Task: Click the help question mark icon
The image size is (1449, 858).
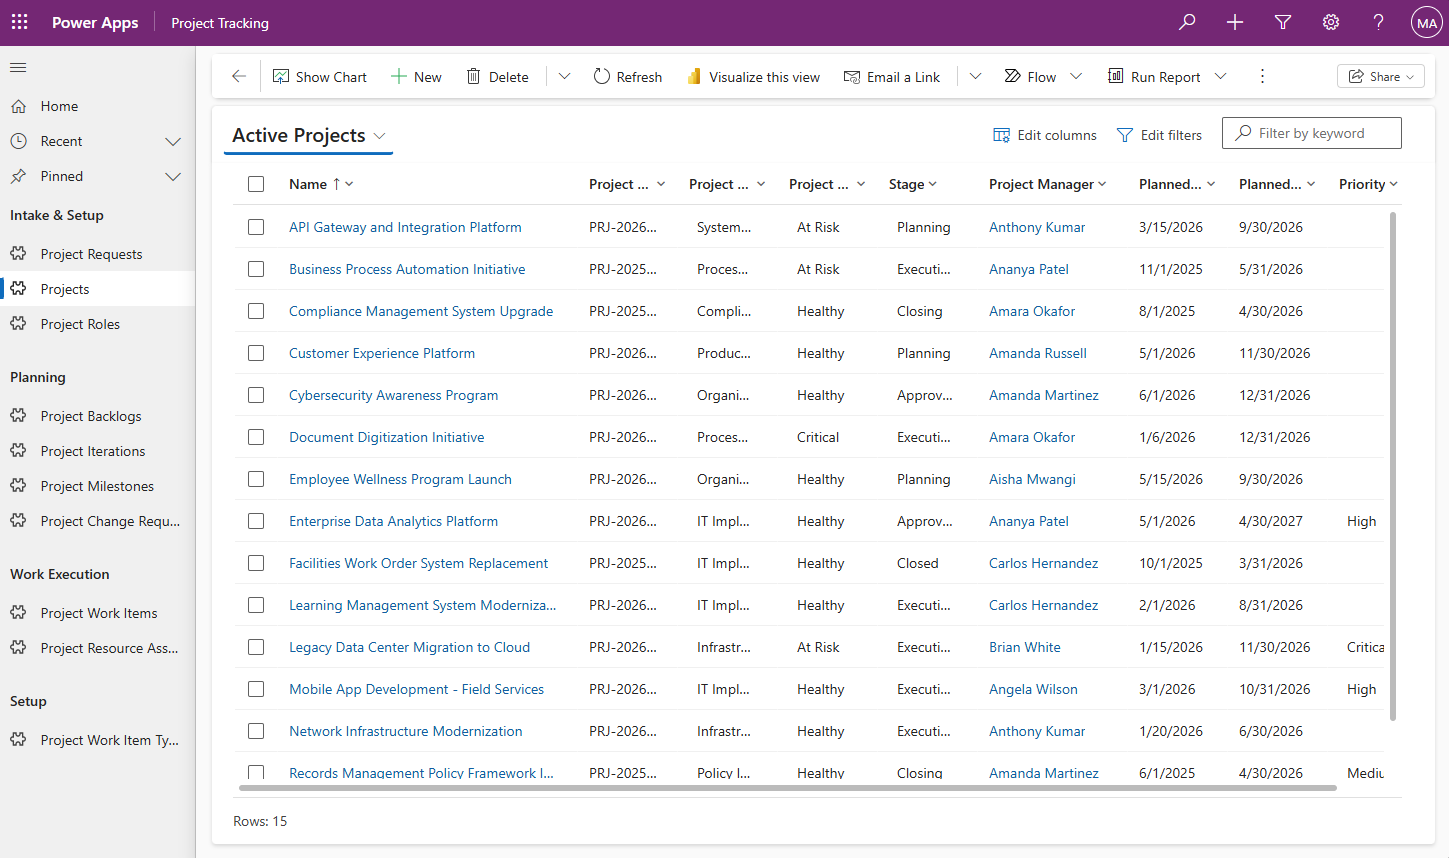Action: [1379, 22]
